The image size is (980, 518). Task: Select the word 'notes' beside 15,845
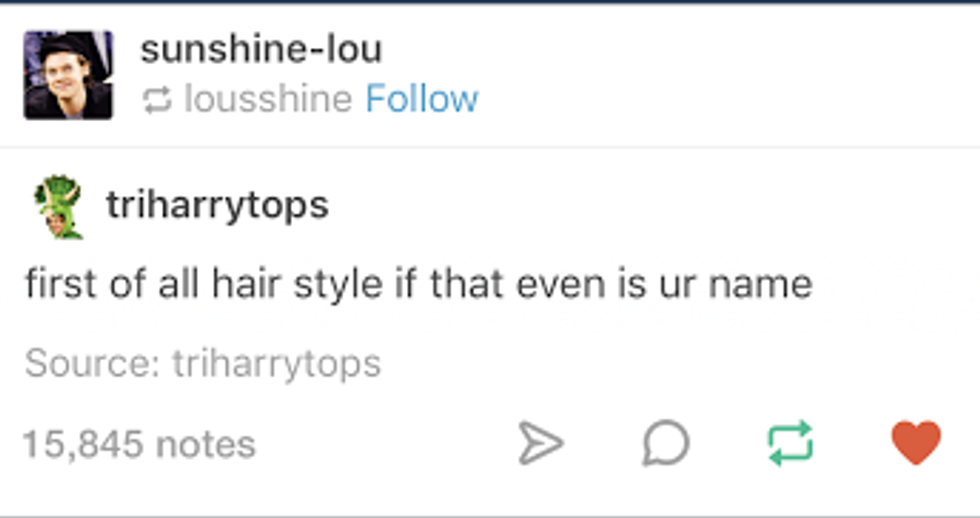coord(206,445)
